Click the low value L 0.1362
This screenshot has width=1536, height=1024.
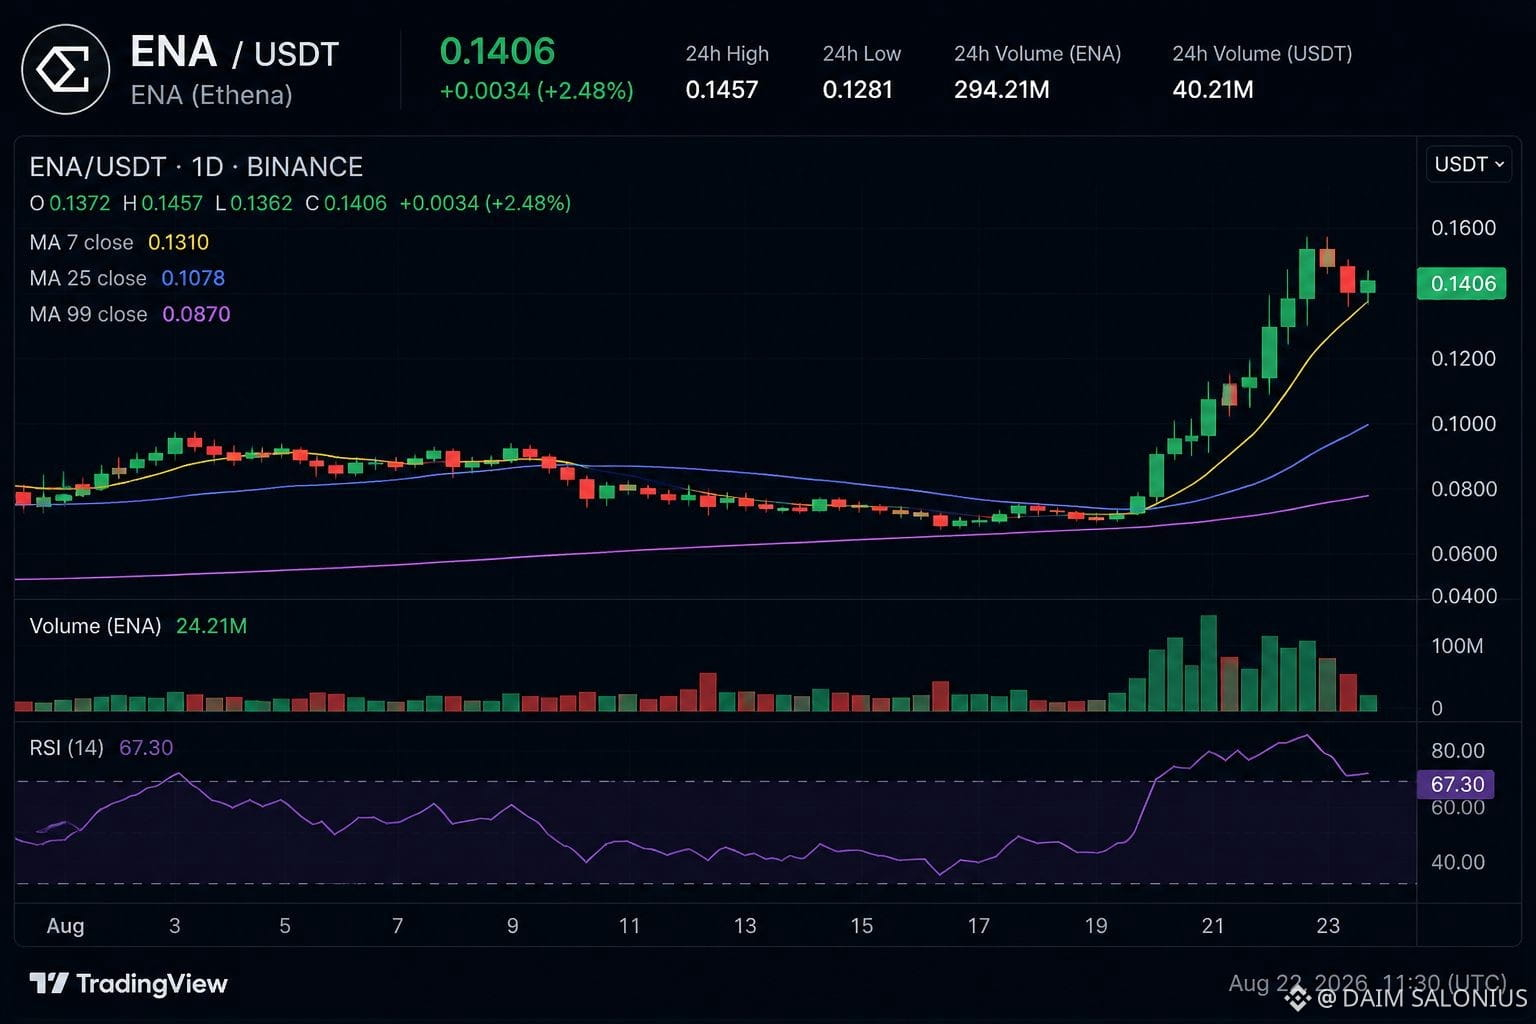(x=253, y=203)
